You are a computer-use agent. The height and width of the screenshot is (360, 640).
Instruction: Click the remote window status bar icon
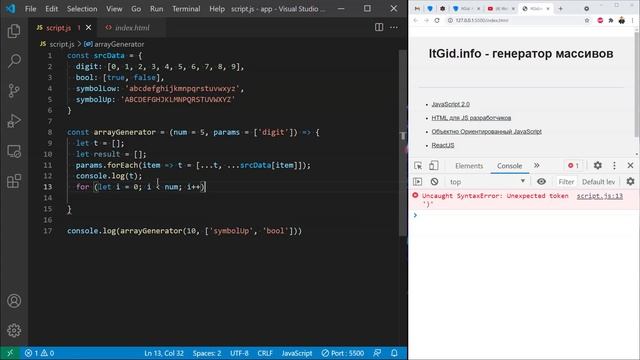coord(10,353)
